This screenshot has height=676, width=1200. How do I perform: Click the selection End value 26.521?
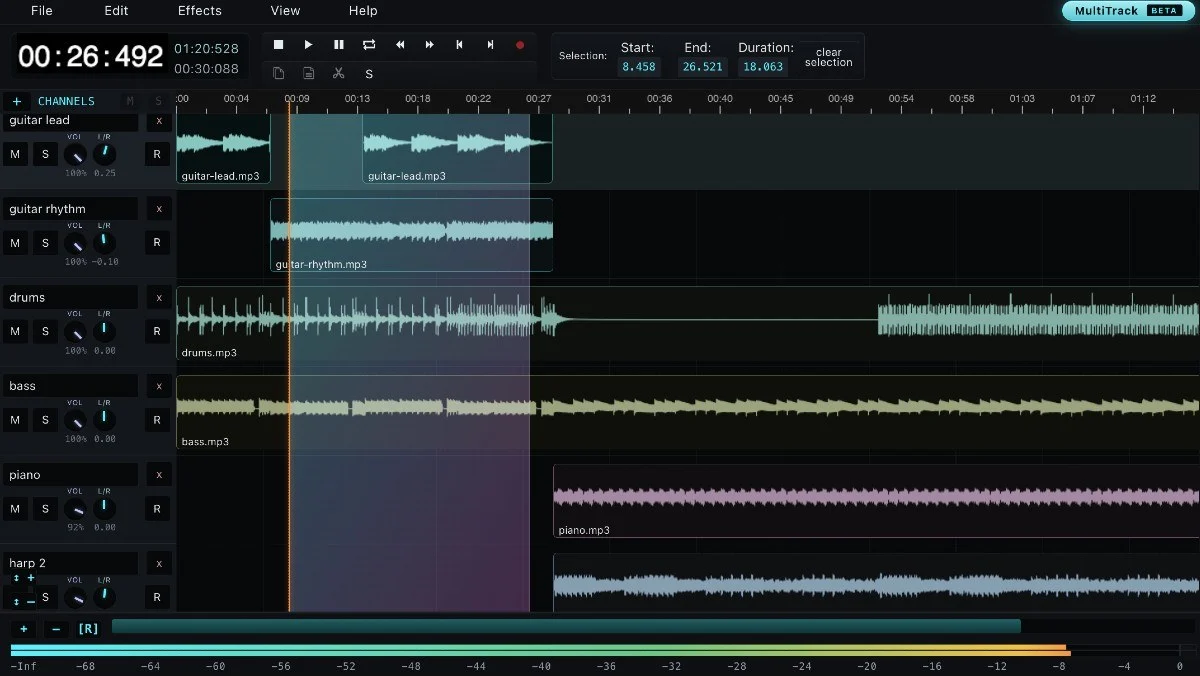pyautogui.click(x=701, y=67)
